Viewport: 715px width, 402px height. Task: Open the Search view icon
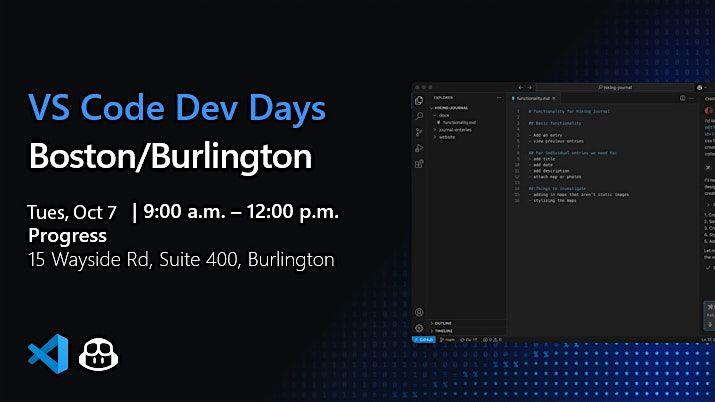click(419, 116)
